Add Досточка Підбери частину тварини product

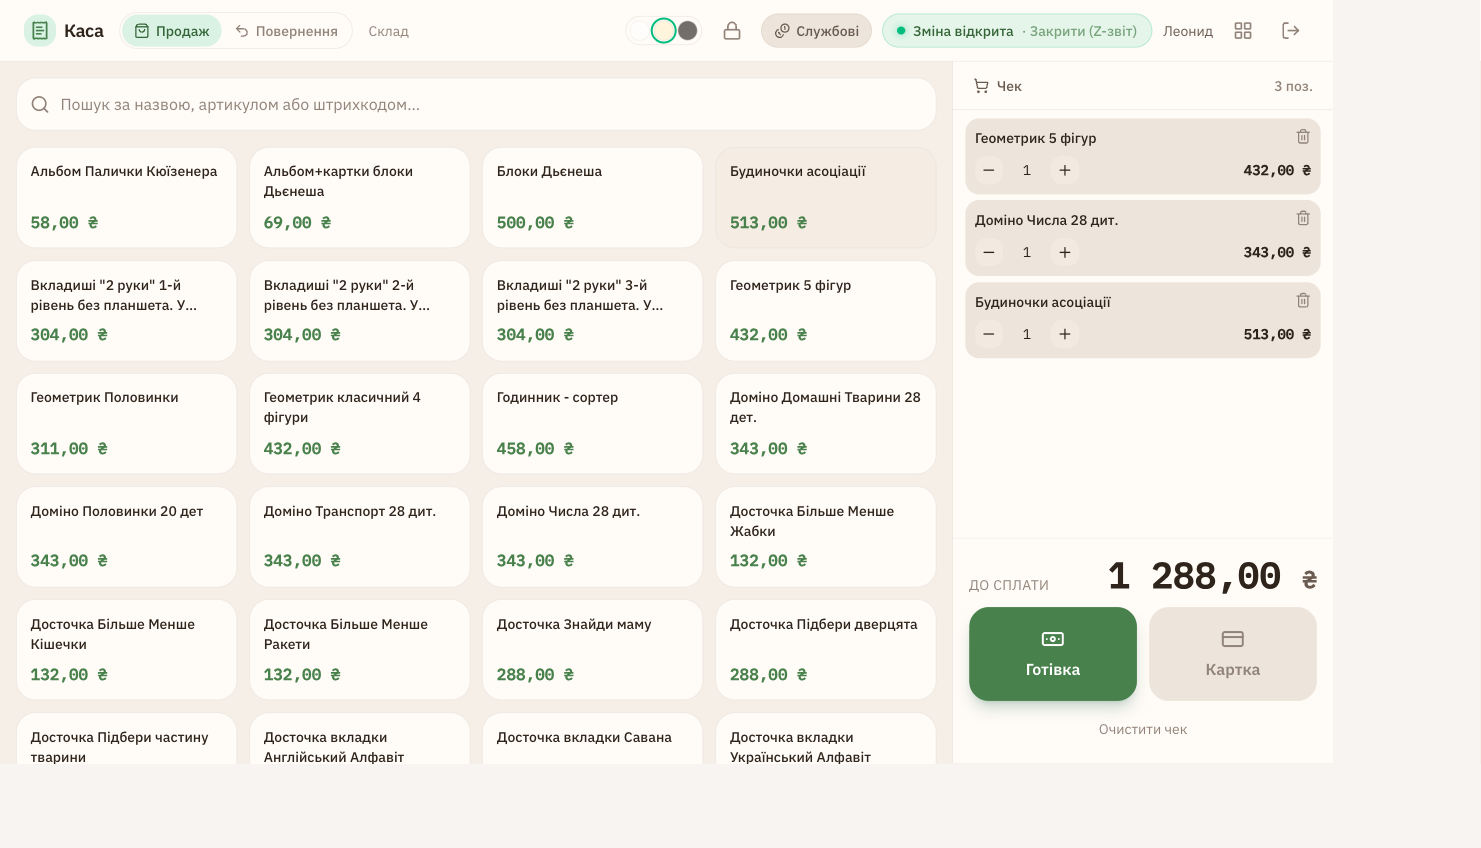click(127, 739)
